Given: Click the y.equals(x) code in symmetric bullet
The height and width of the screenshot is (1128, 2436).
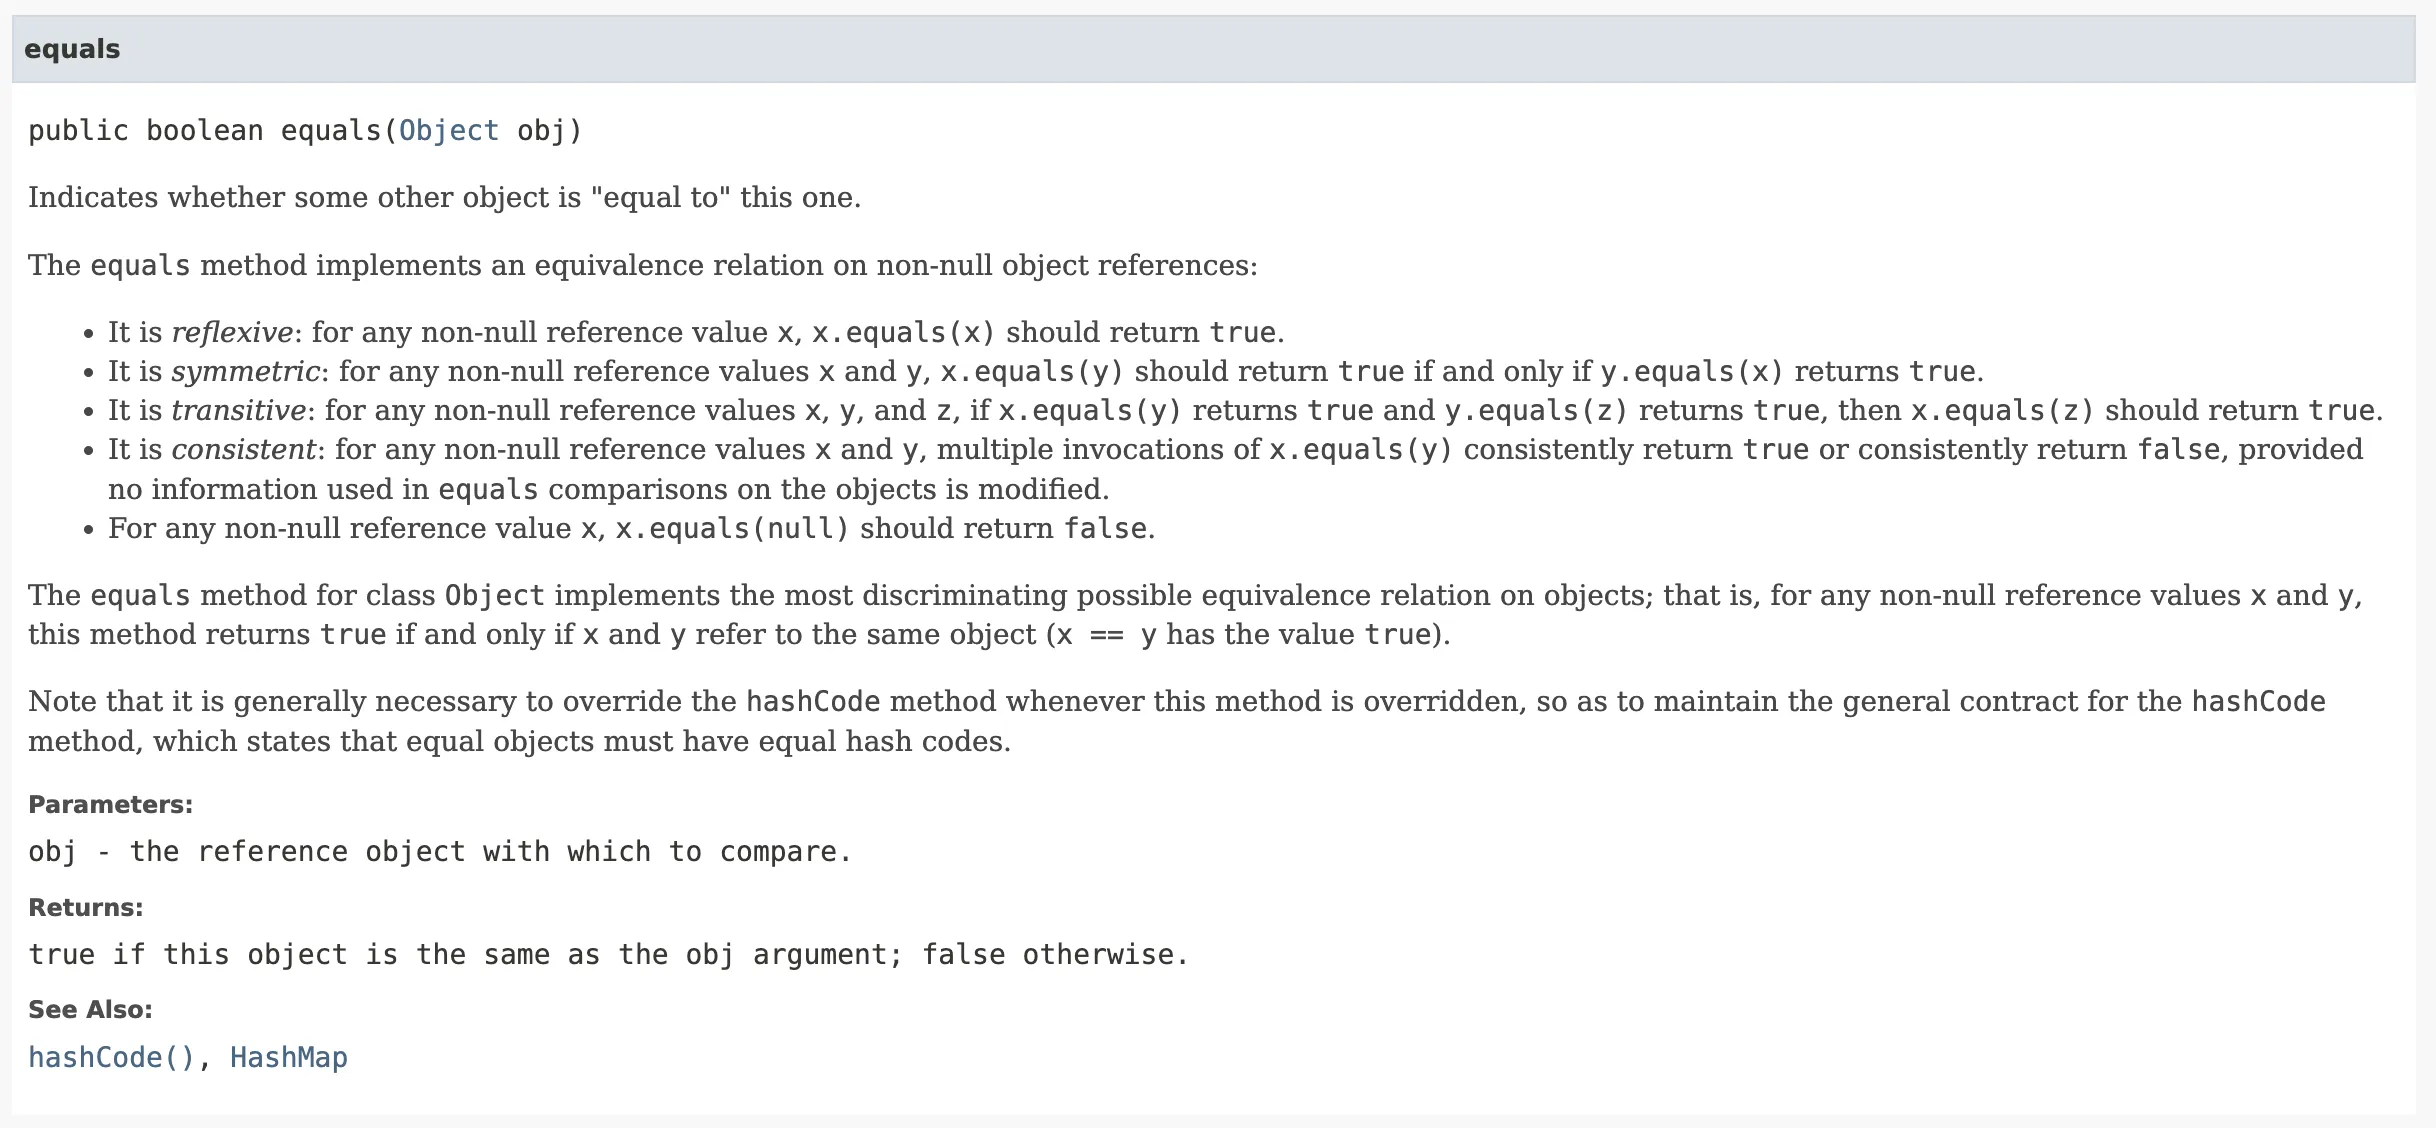Looking at the screenshot, I should coord(1692,372).
